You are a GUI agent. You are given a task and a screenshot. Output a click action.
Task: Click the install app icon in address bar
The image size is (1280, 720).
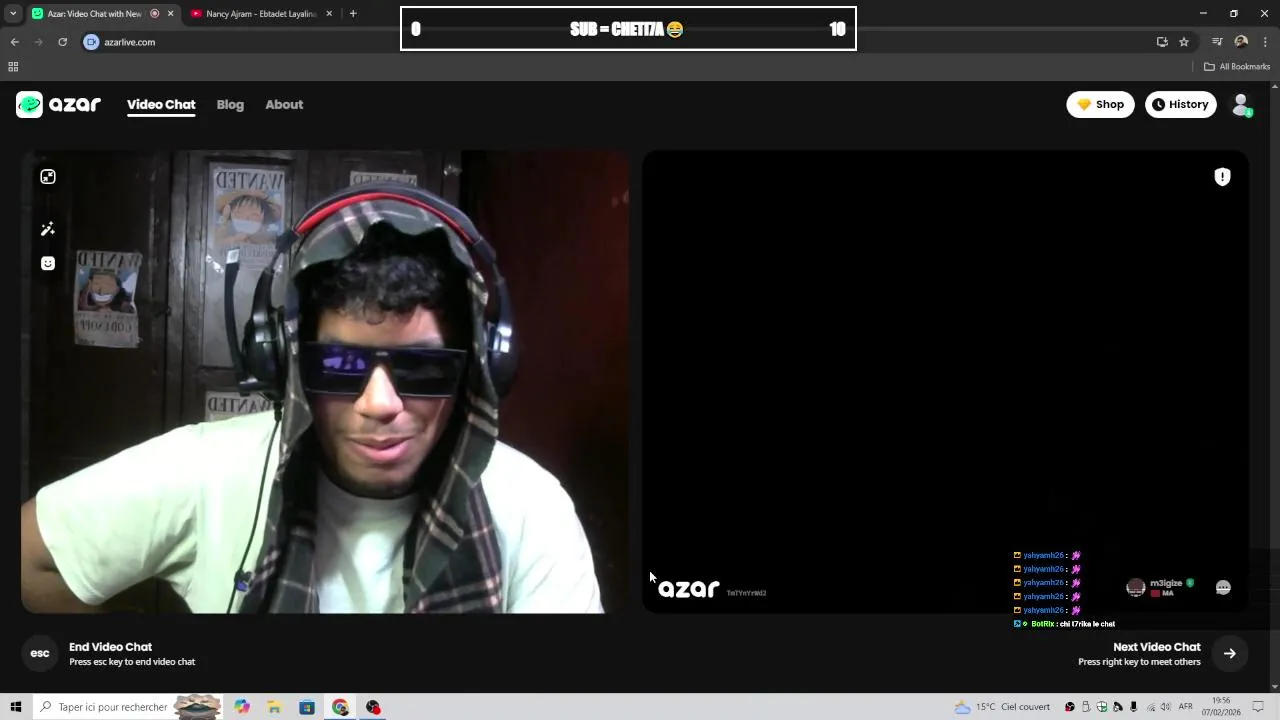(1162, 42)
